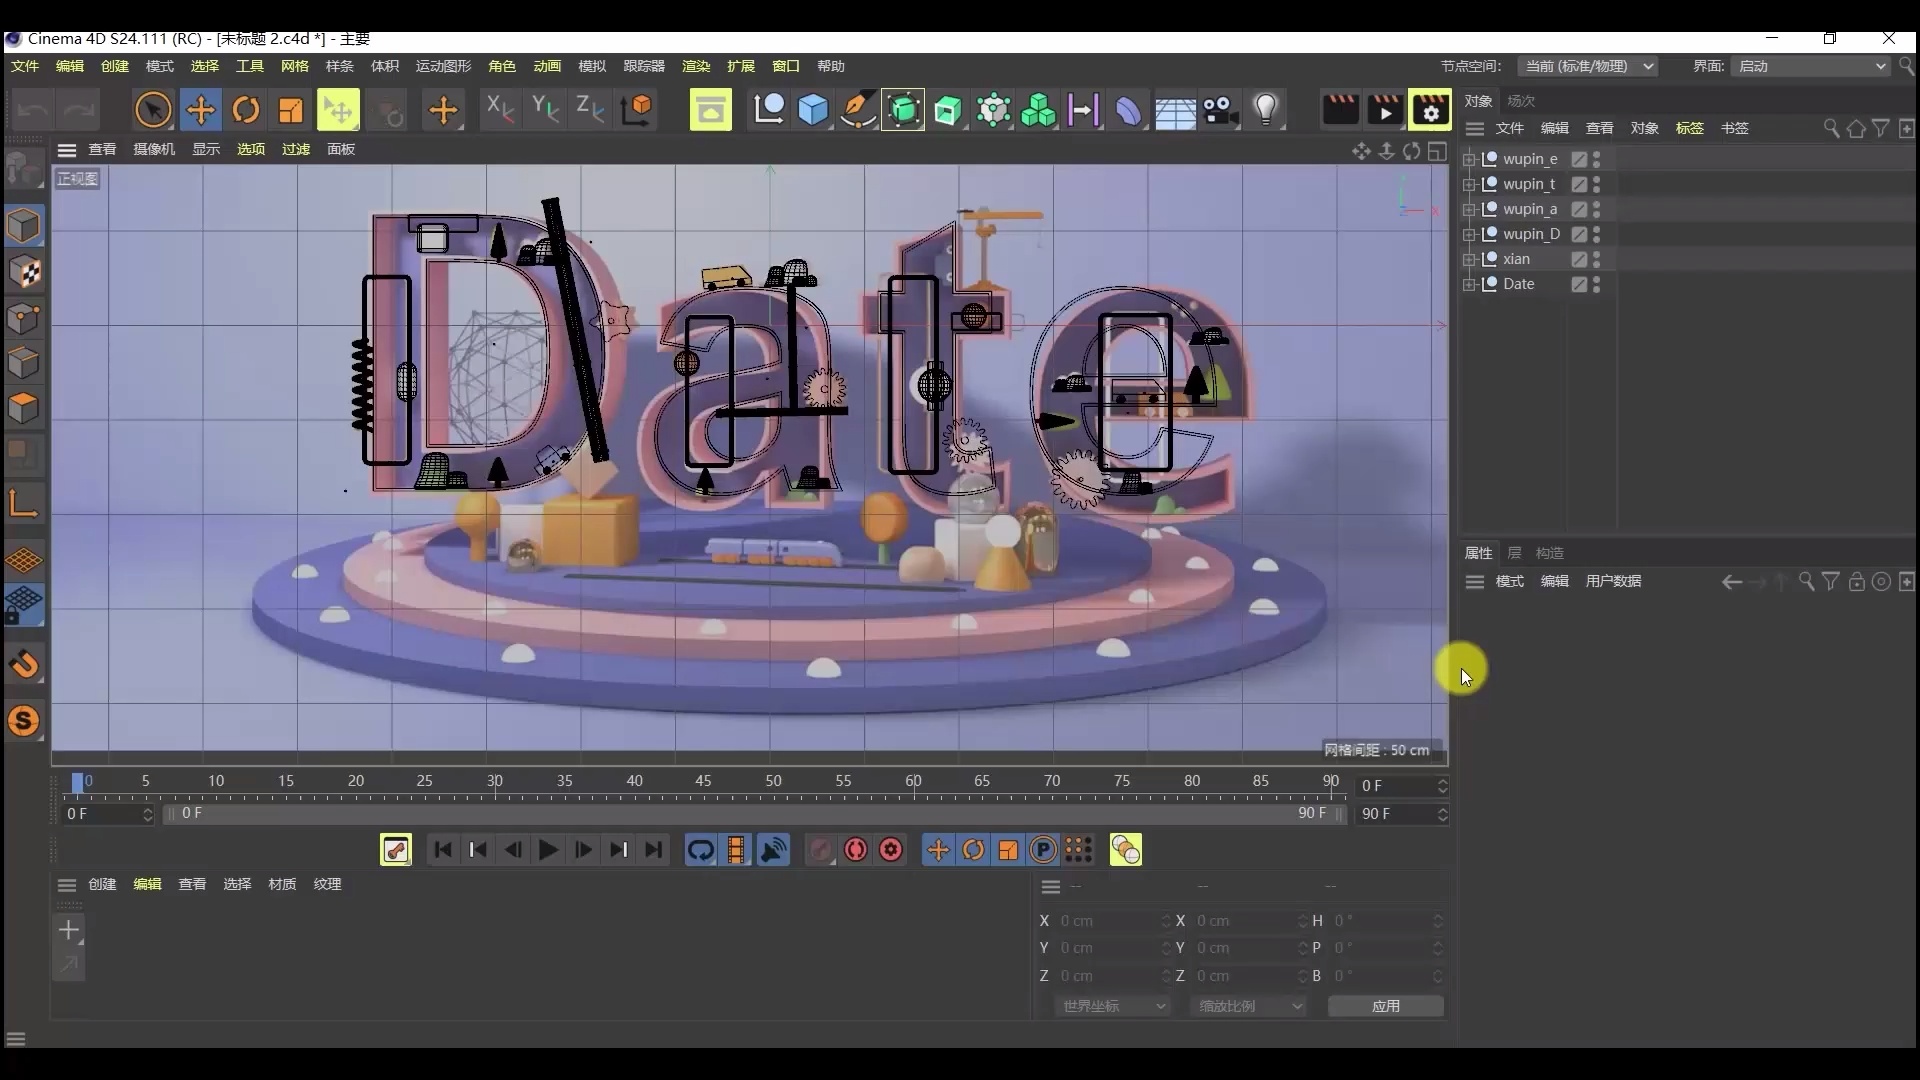Select the Scale tool
Image resolution: width=1920 pixels, height=1080 pixels.
pyautogui.click(x=289, y=110)
